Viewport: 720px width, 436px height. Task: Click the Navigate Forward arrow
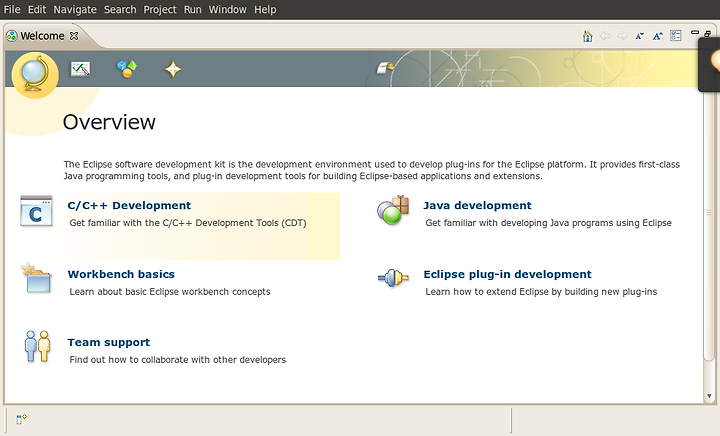point(622,36)
